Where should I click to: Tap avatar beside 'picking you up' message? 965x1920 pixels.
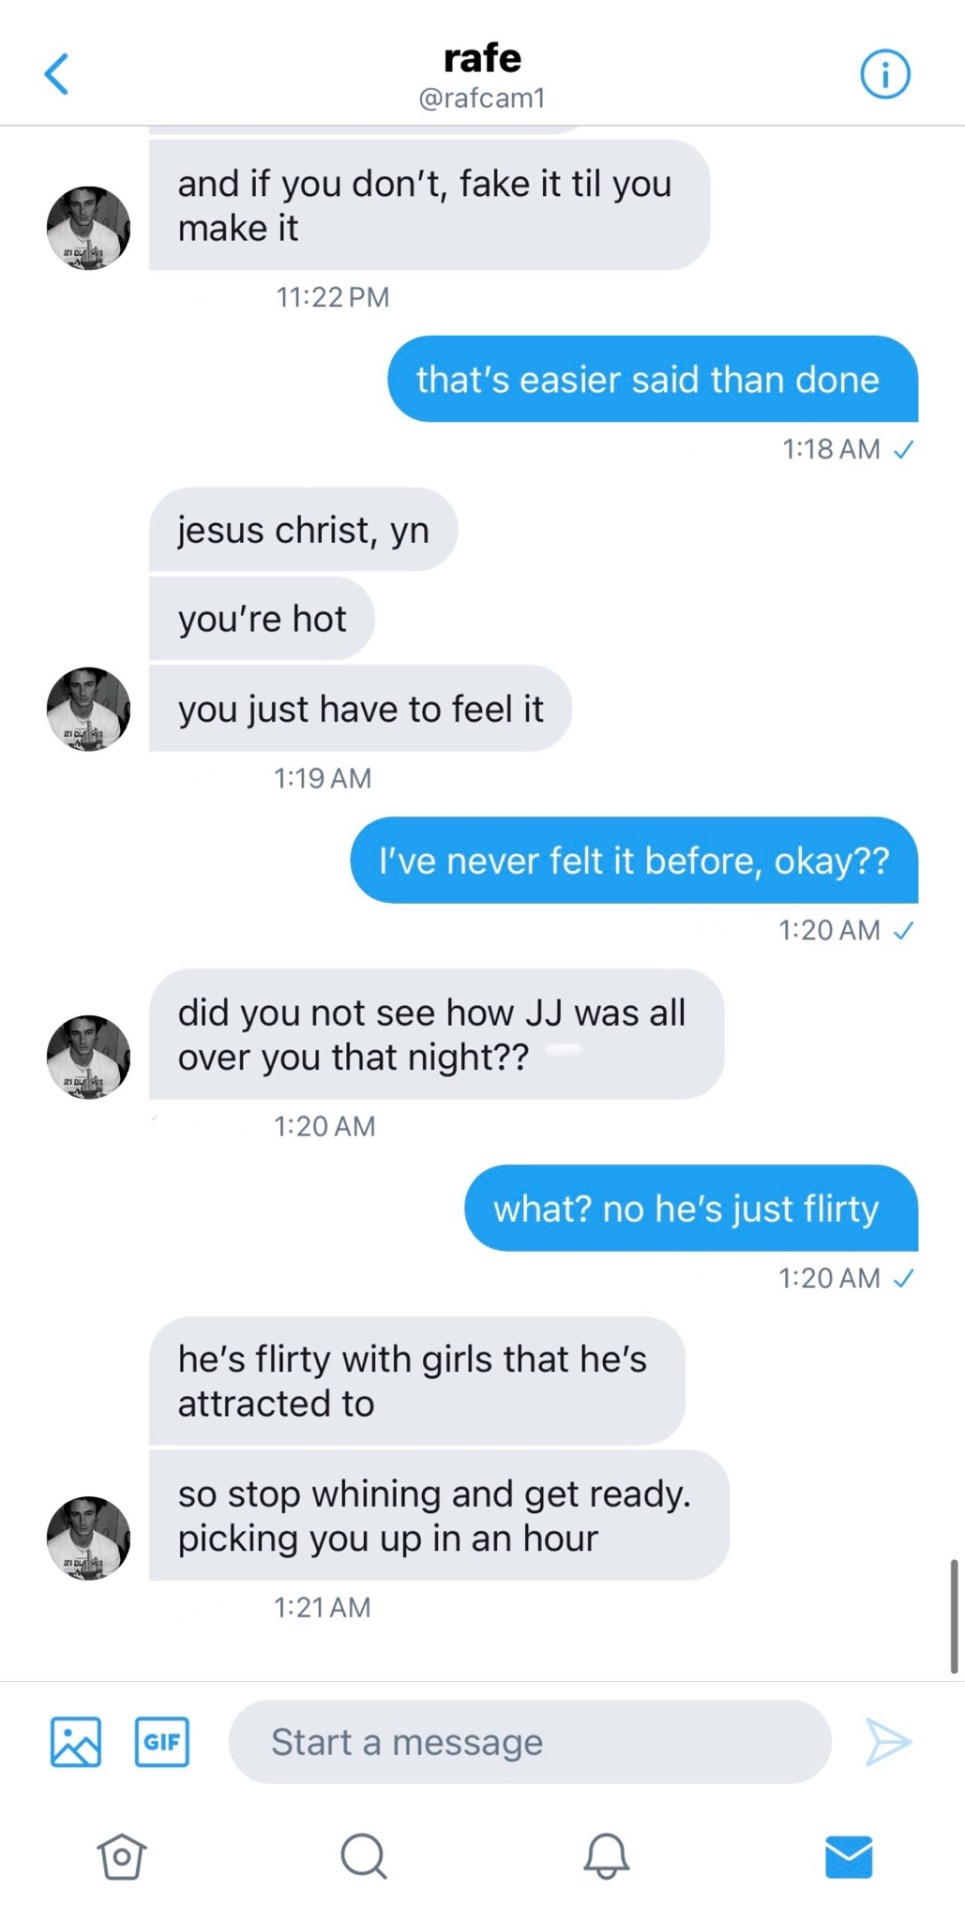point(89,1537)
